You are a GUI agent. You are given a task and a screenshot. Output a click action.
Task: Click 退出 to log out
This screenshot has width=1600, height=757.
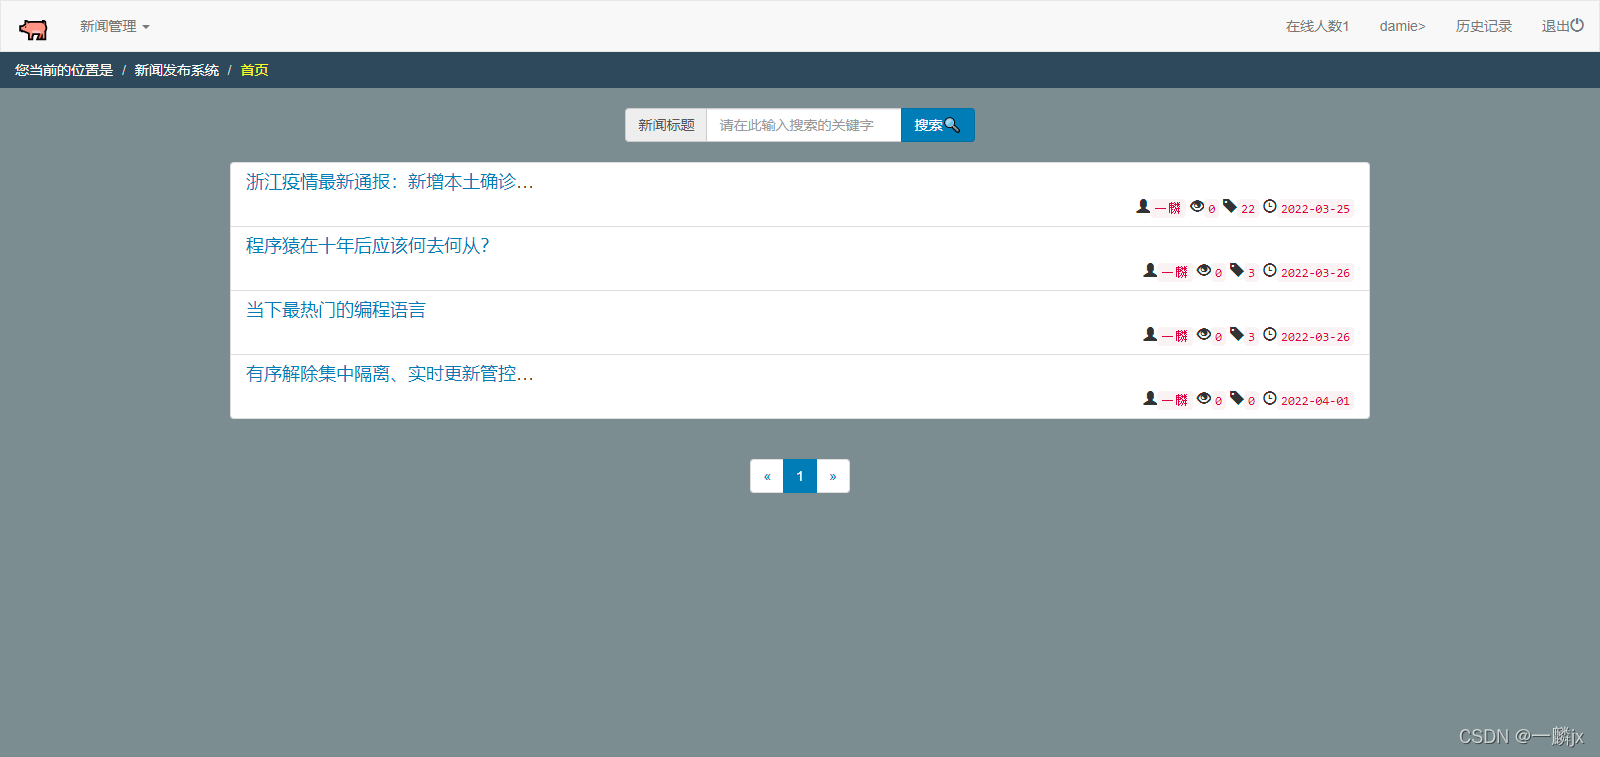pyautogui.click(x=1562, y=26)
